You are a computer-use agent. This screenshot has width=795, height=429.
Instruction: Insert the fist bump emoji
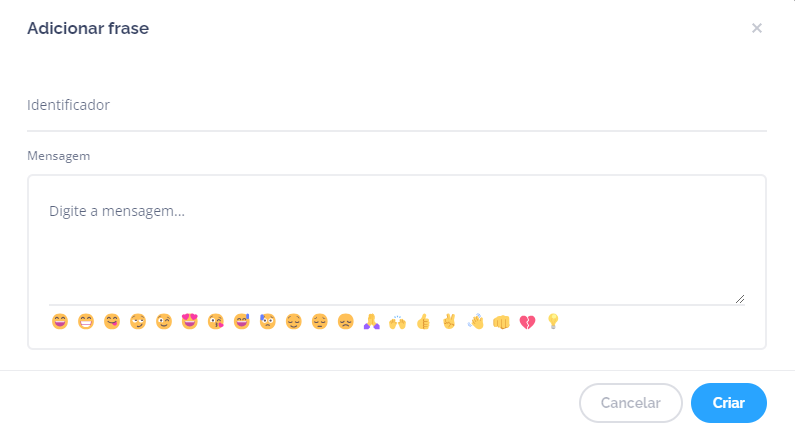[x=501, y=322]
